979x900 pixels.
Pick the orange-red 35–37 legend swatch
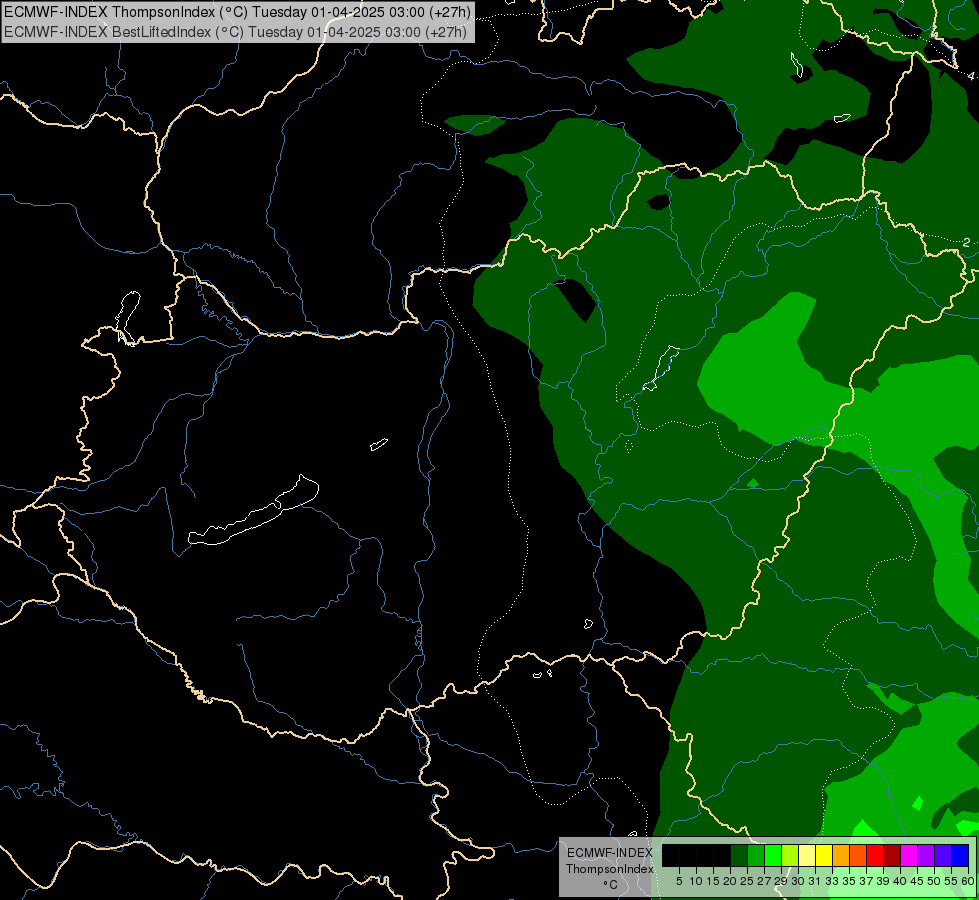[858, 856]
